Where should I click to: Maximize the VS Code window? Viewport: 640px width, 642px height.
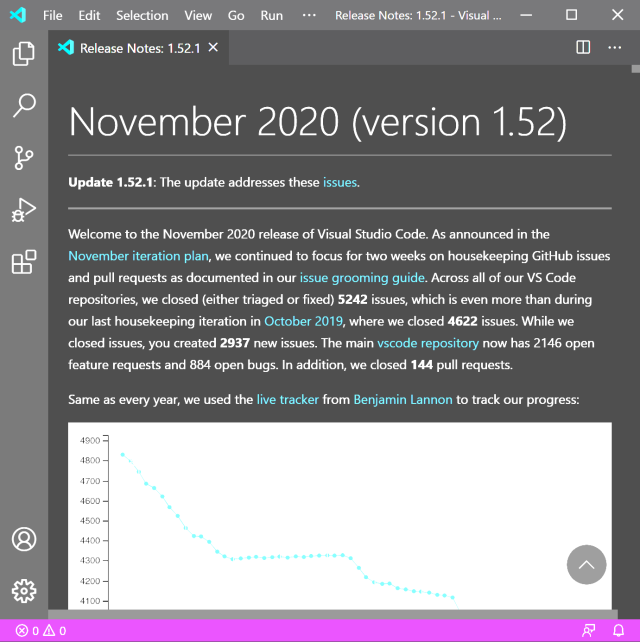(572, 15)
